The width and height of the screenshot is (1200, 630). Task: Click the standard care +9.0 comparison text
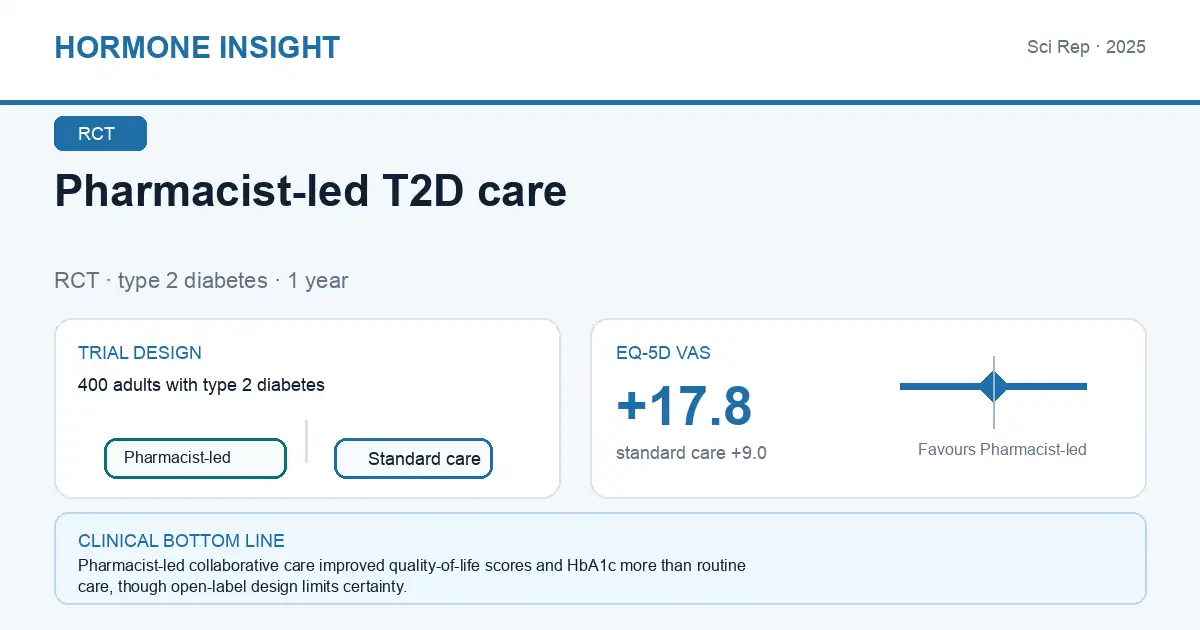click(691, 453)
